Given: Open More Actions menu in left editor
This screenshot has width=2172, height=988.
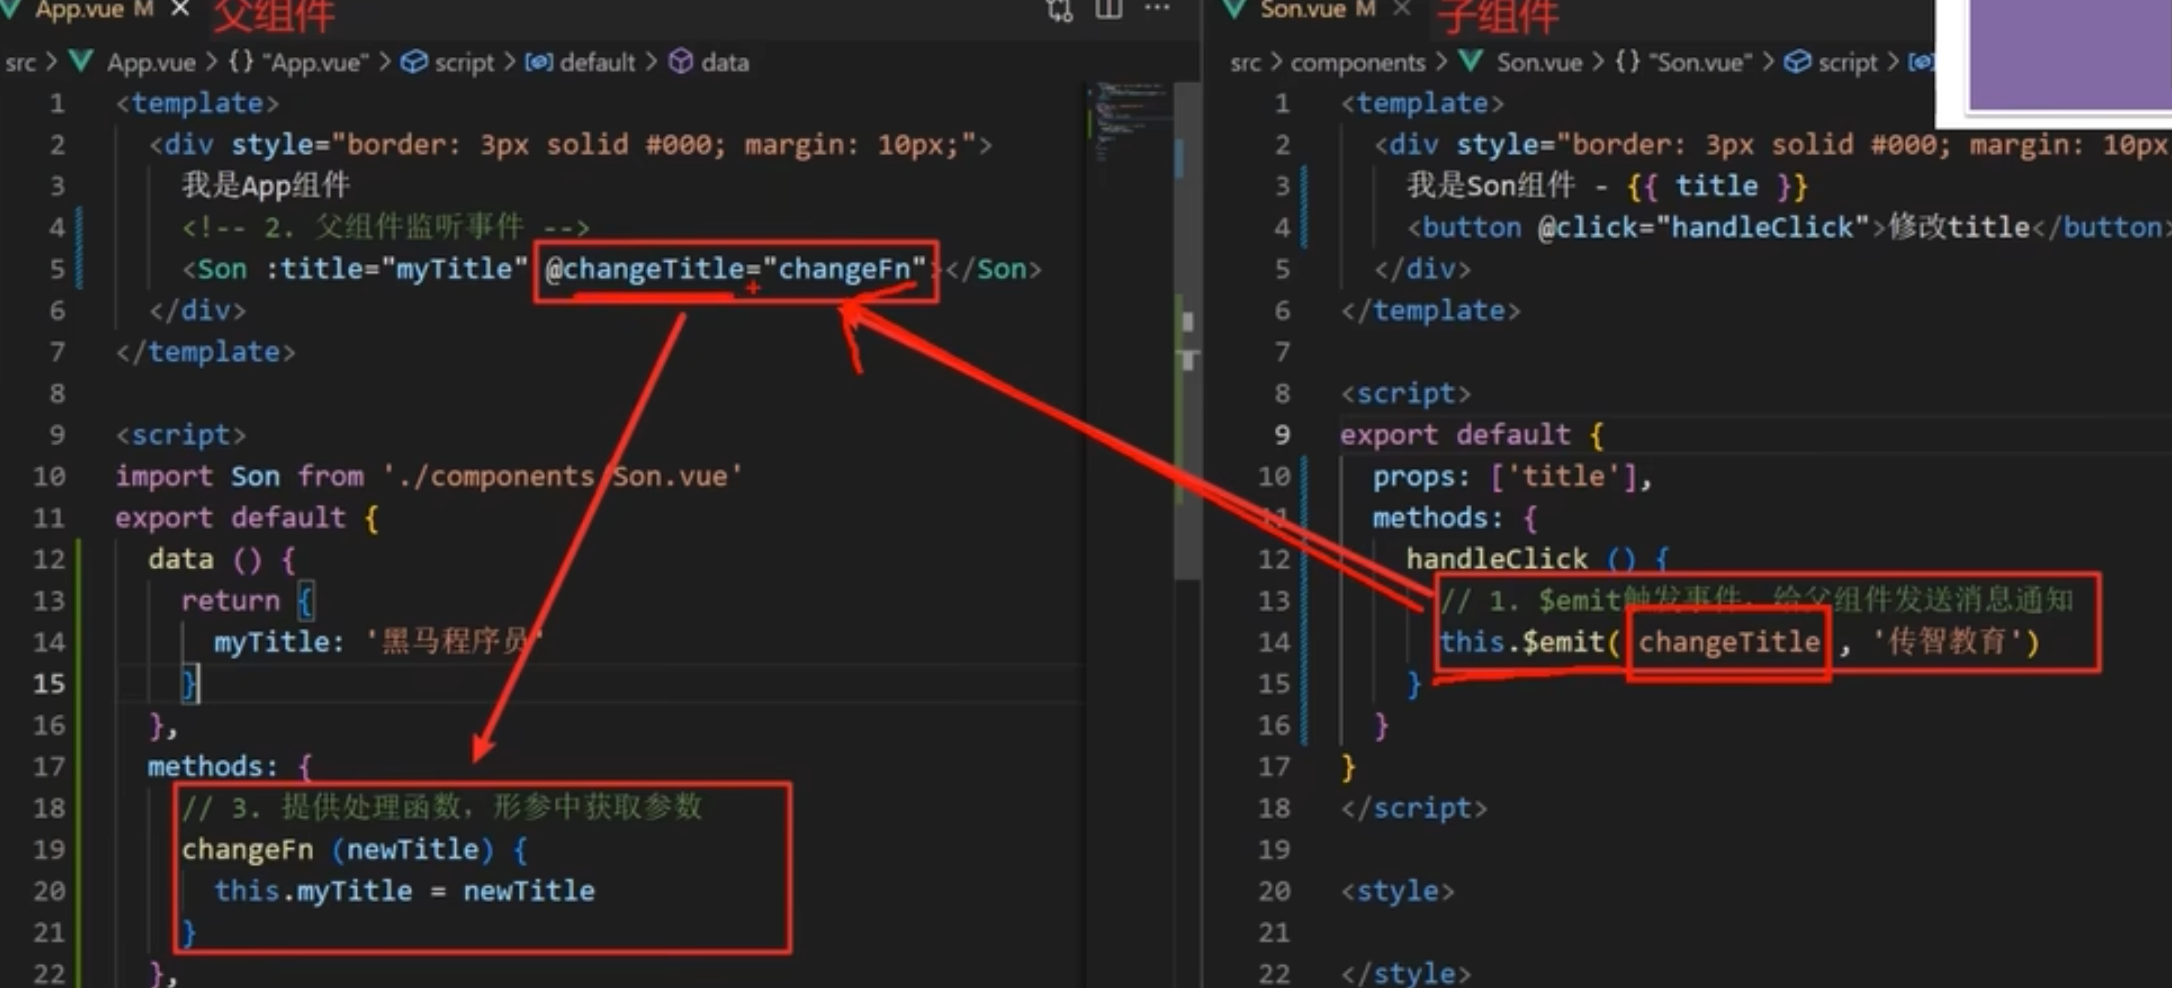Looking at the screenshot, I should [x=1157, y=9].
